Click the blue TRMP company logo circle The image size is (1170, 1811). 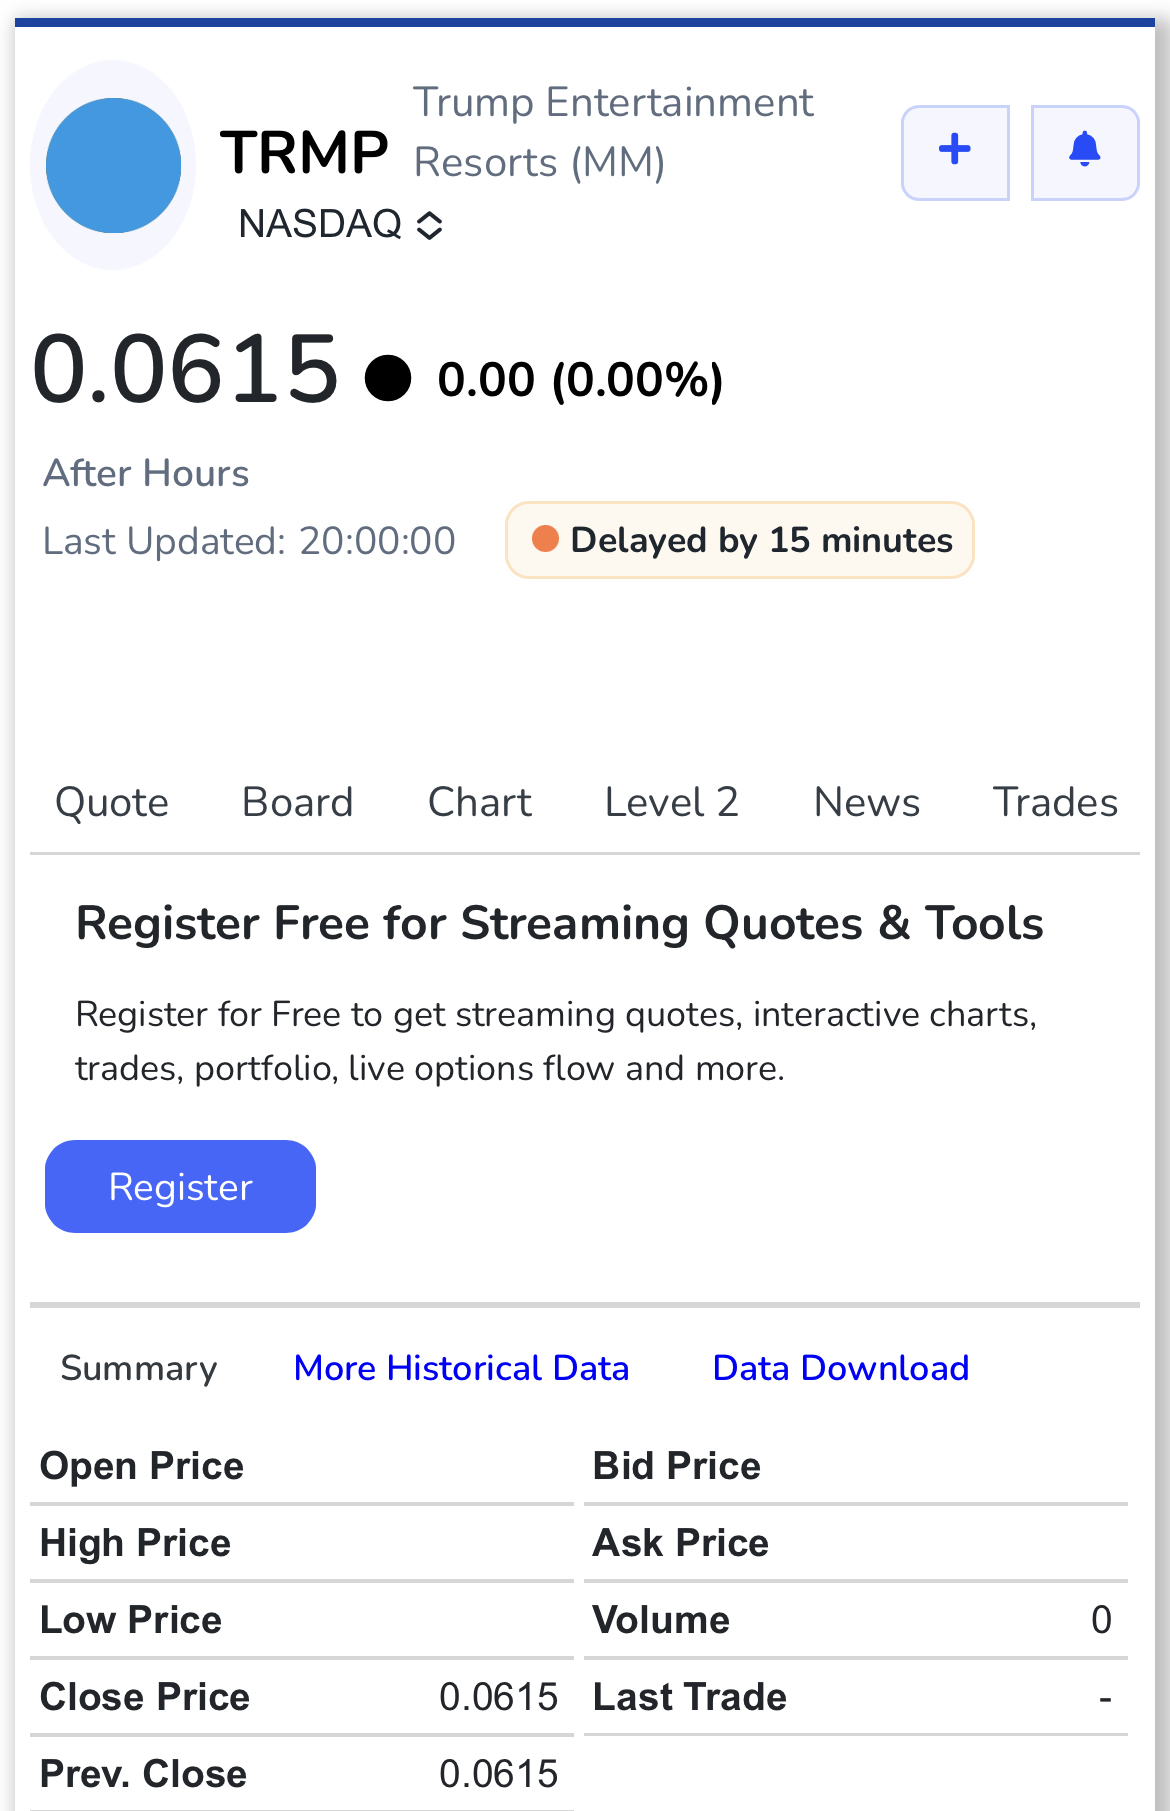point(114,166)
